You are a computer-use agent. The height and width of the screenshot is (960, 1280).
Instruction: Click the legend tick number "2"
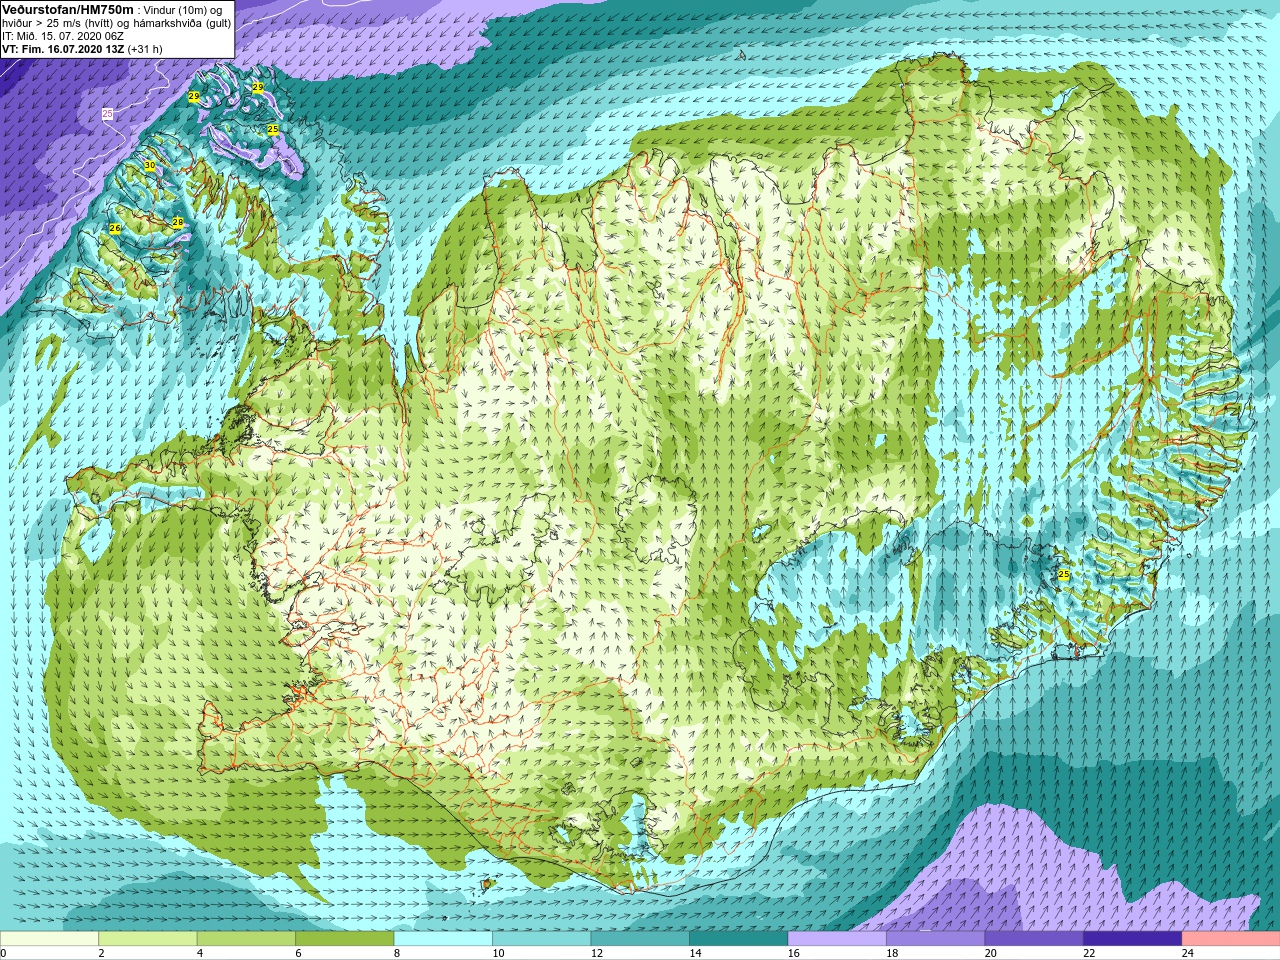click(x=101, y=953)
